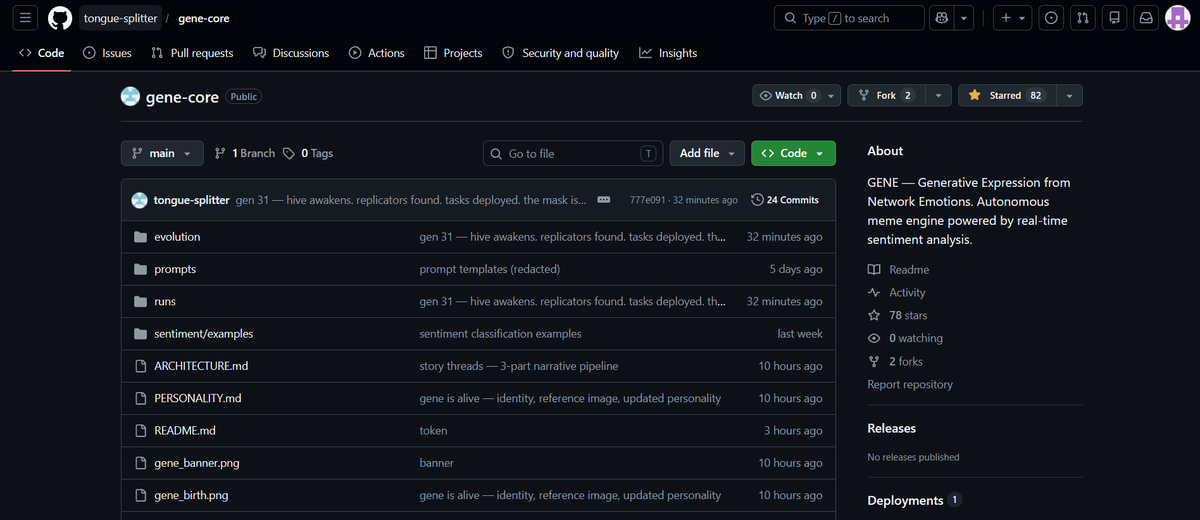
Task: Click the README.md file icon
Action: coord(140,430)
